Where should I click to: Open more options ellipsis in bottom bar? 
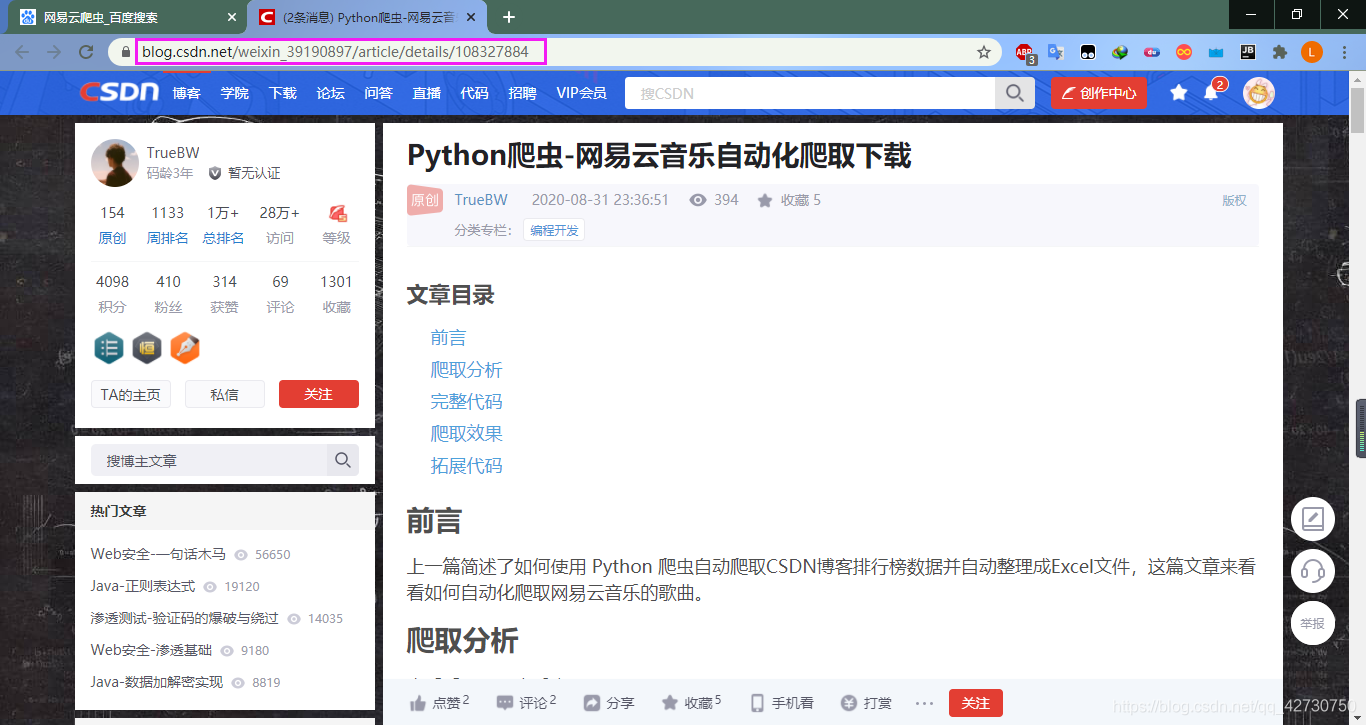pyautogui.click(x=924, y=702)
